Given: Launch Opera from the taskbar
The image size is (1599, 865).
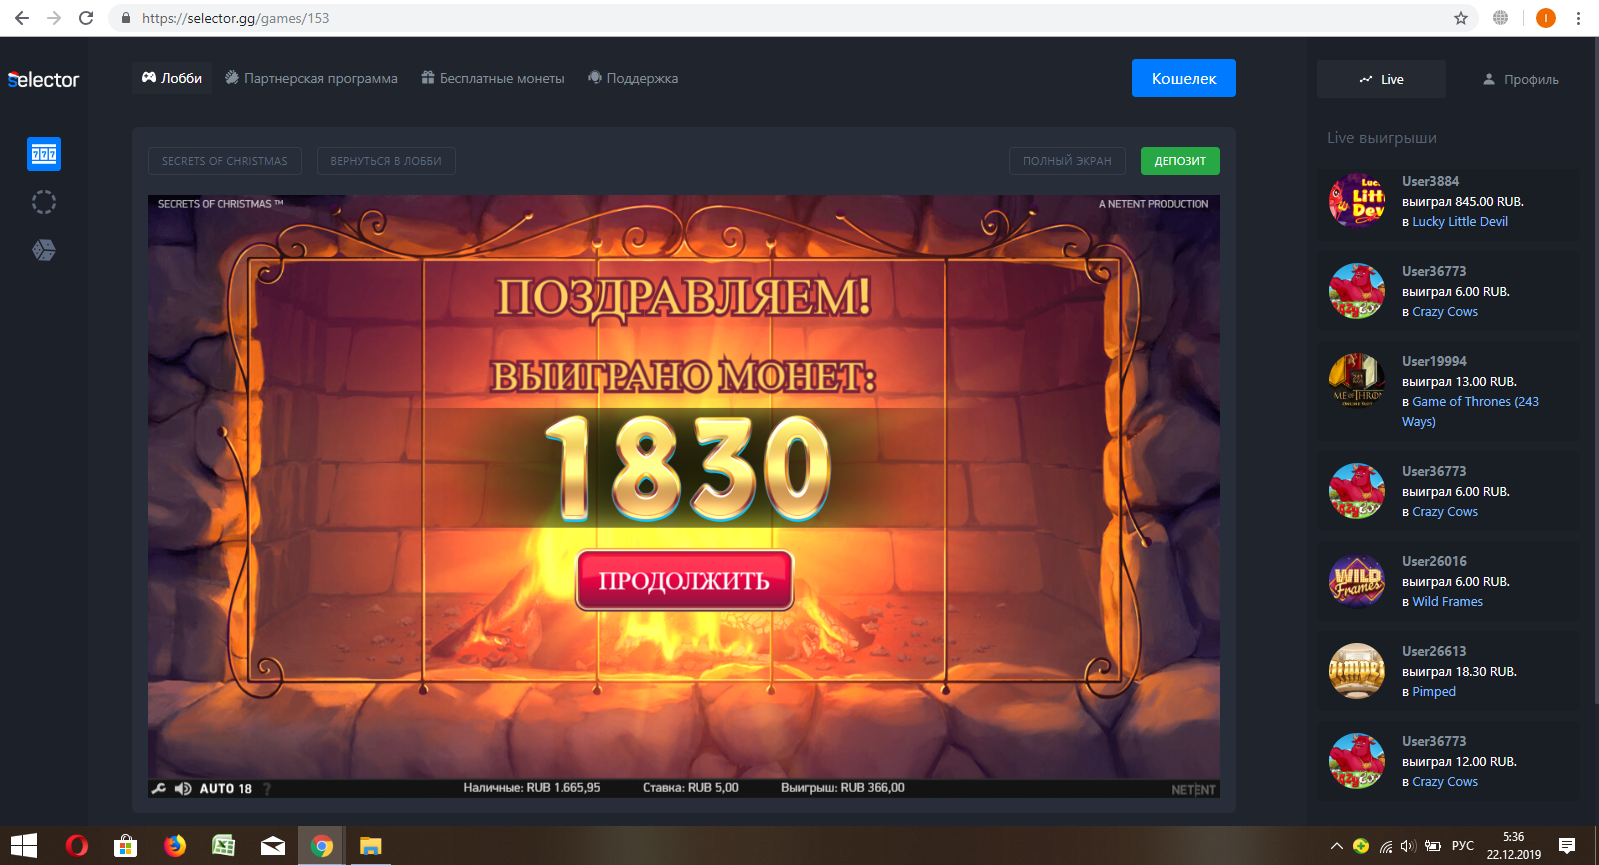Looking at the screenshot, I should pyautogui.click(x=76, y=846).
